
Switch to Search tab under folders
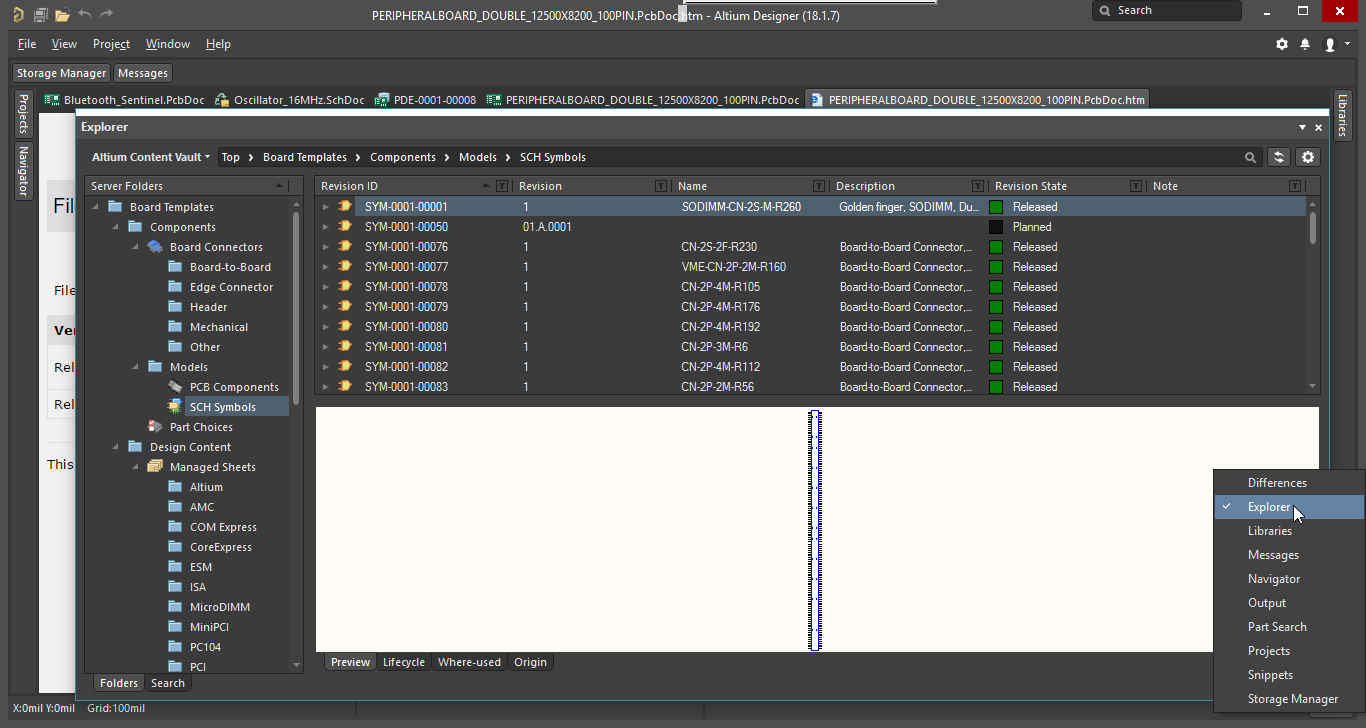click(x=167, y=683)
